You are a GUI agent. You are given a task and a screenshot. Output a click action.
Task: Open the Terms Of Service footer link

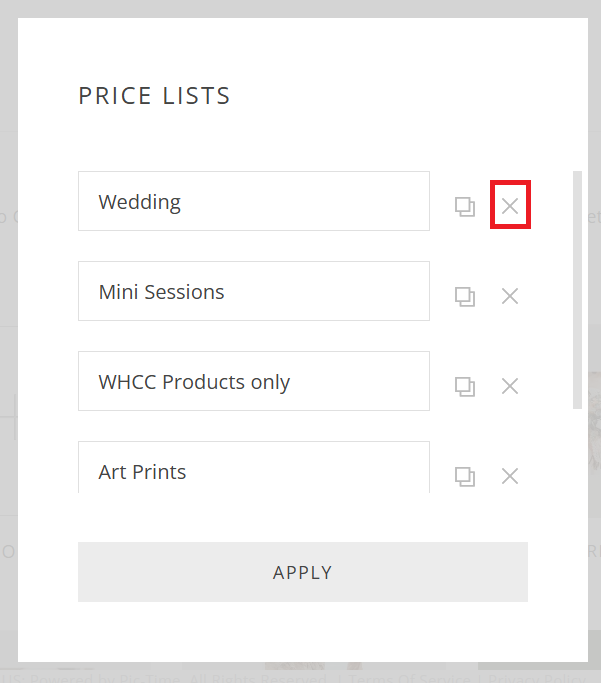[x=409, y=679]
